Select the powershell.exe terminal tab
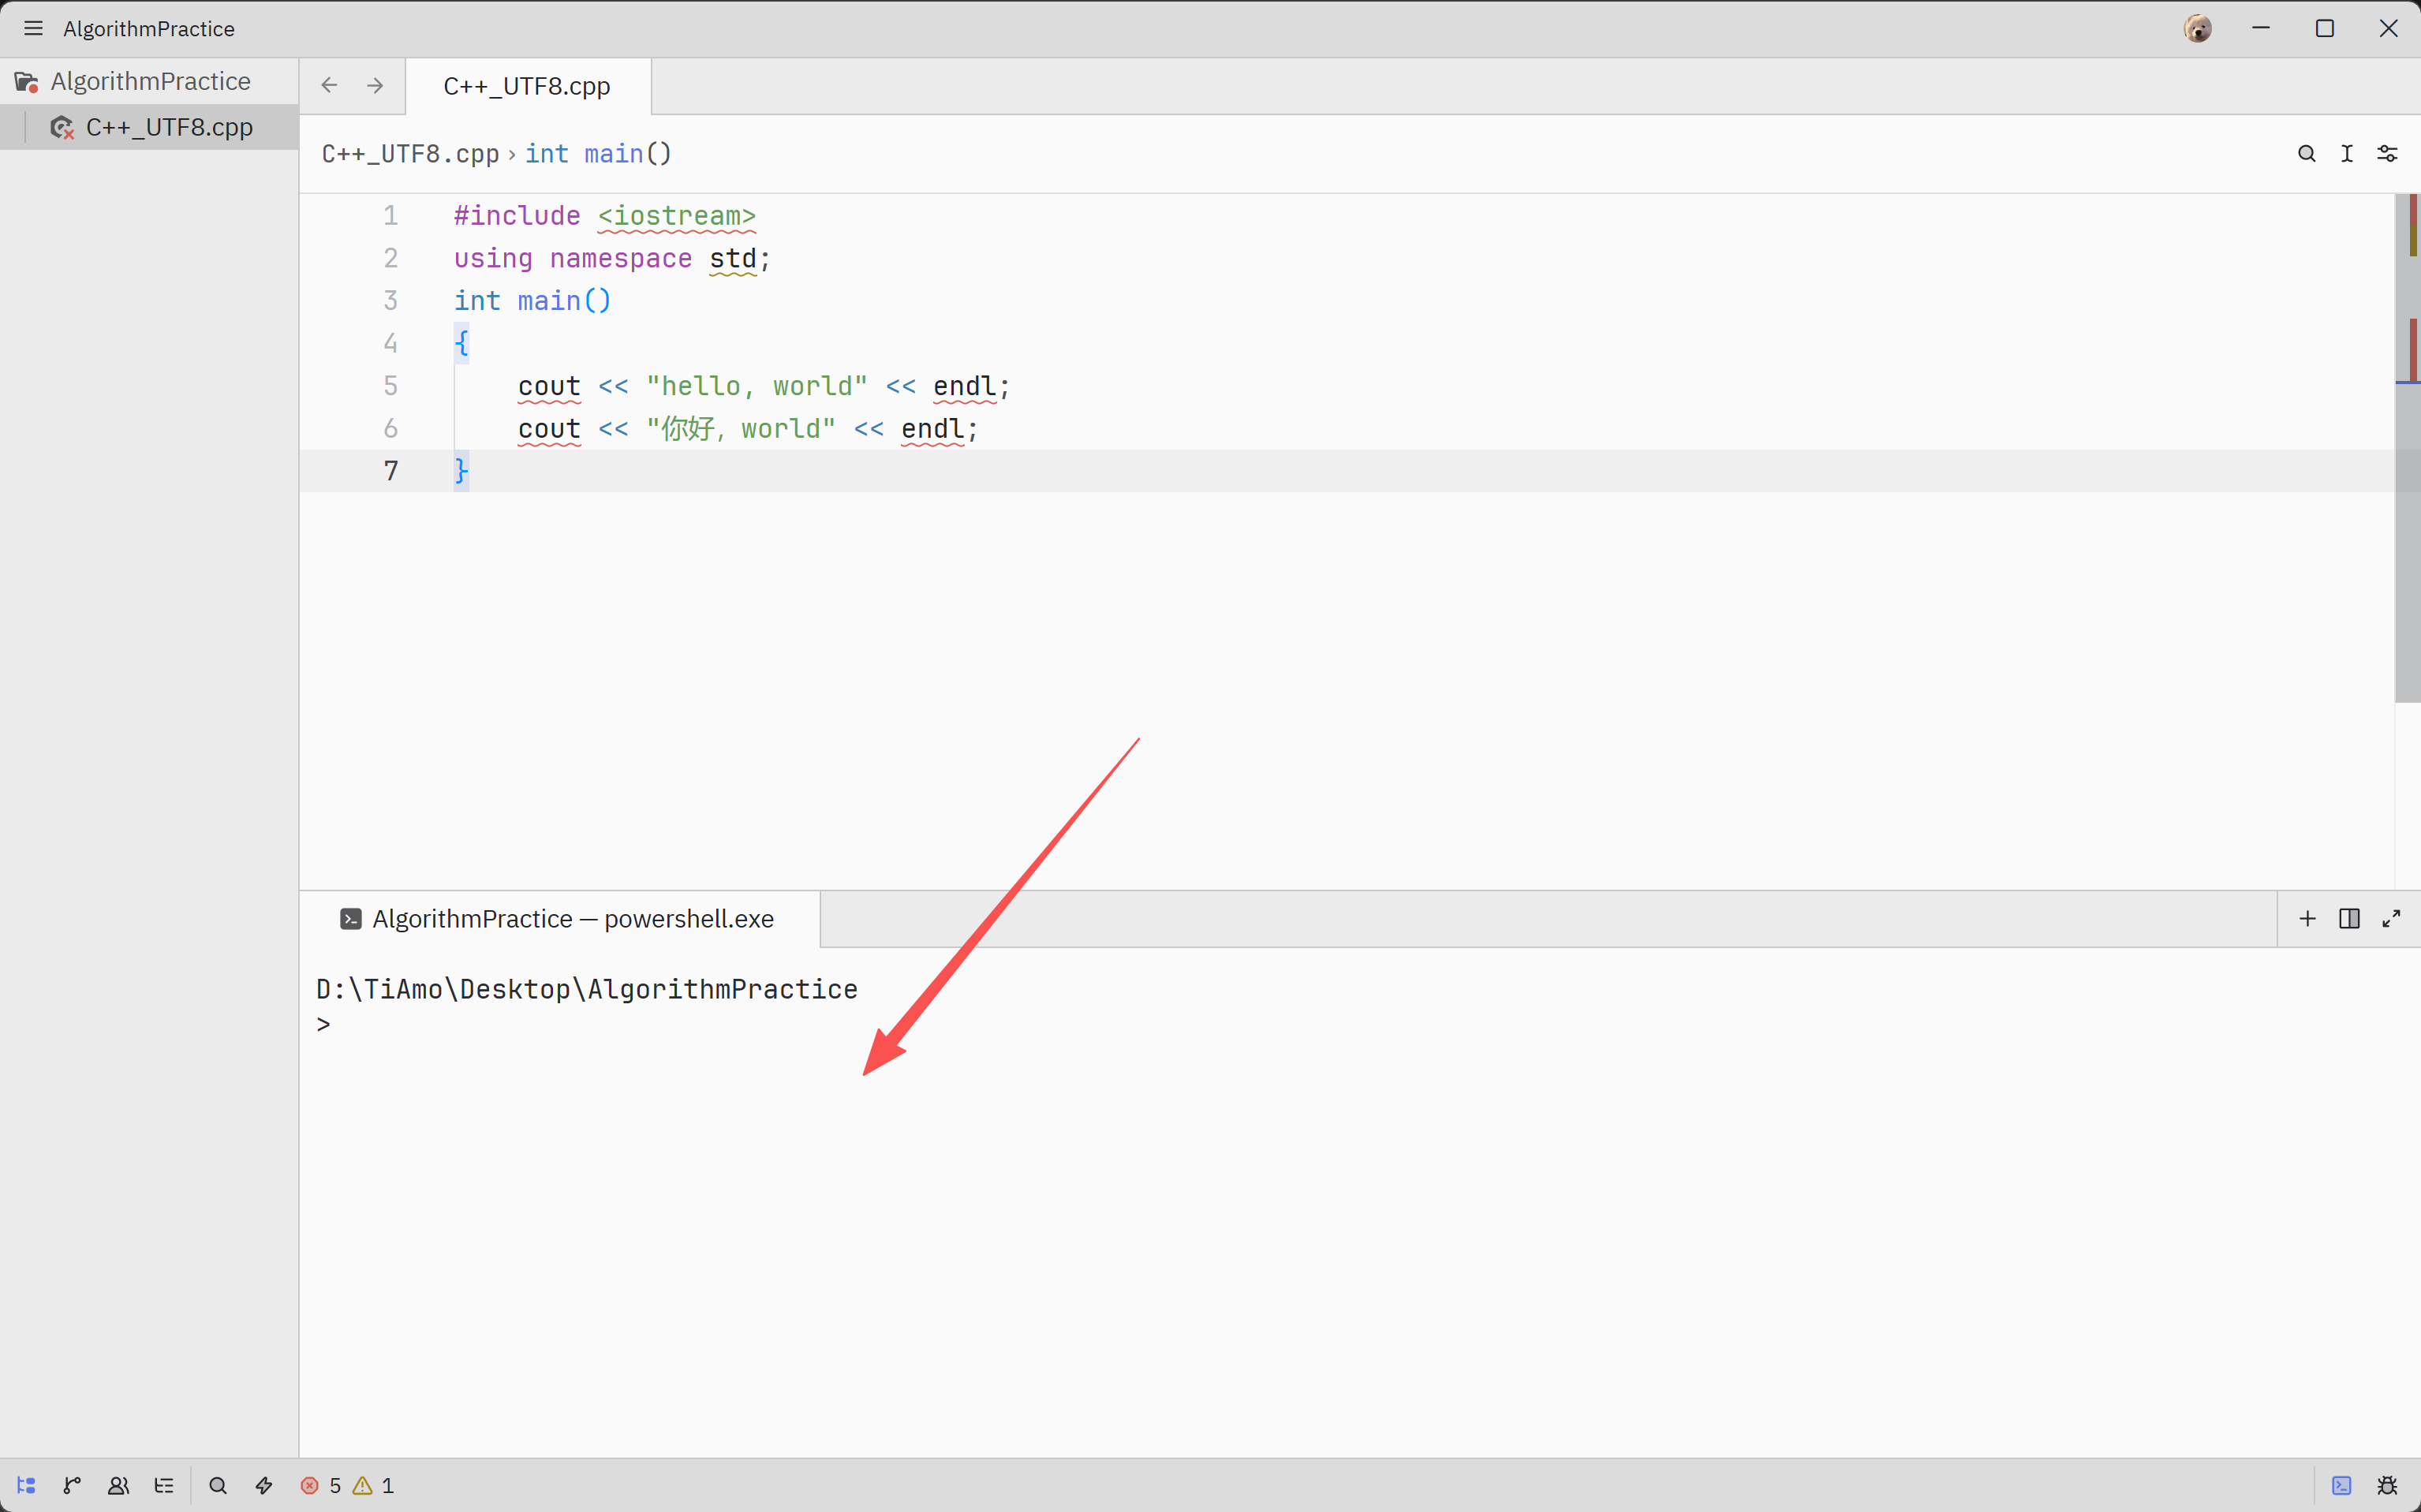 pyautogui.click(x=560, y=919)
